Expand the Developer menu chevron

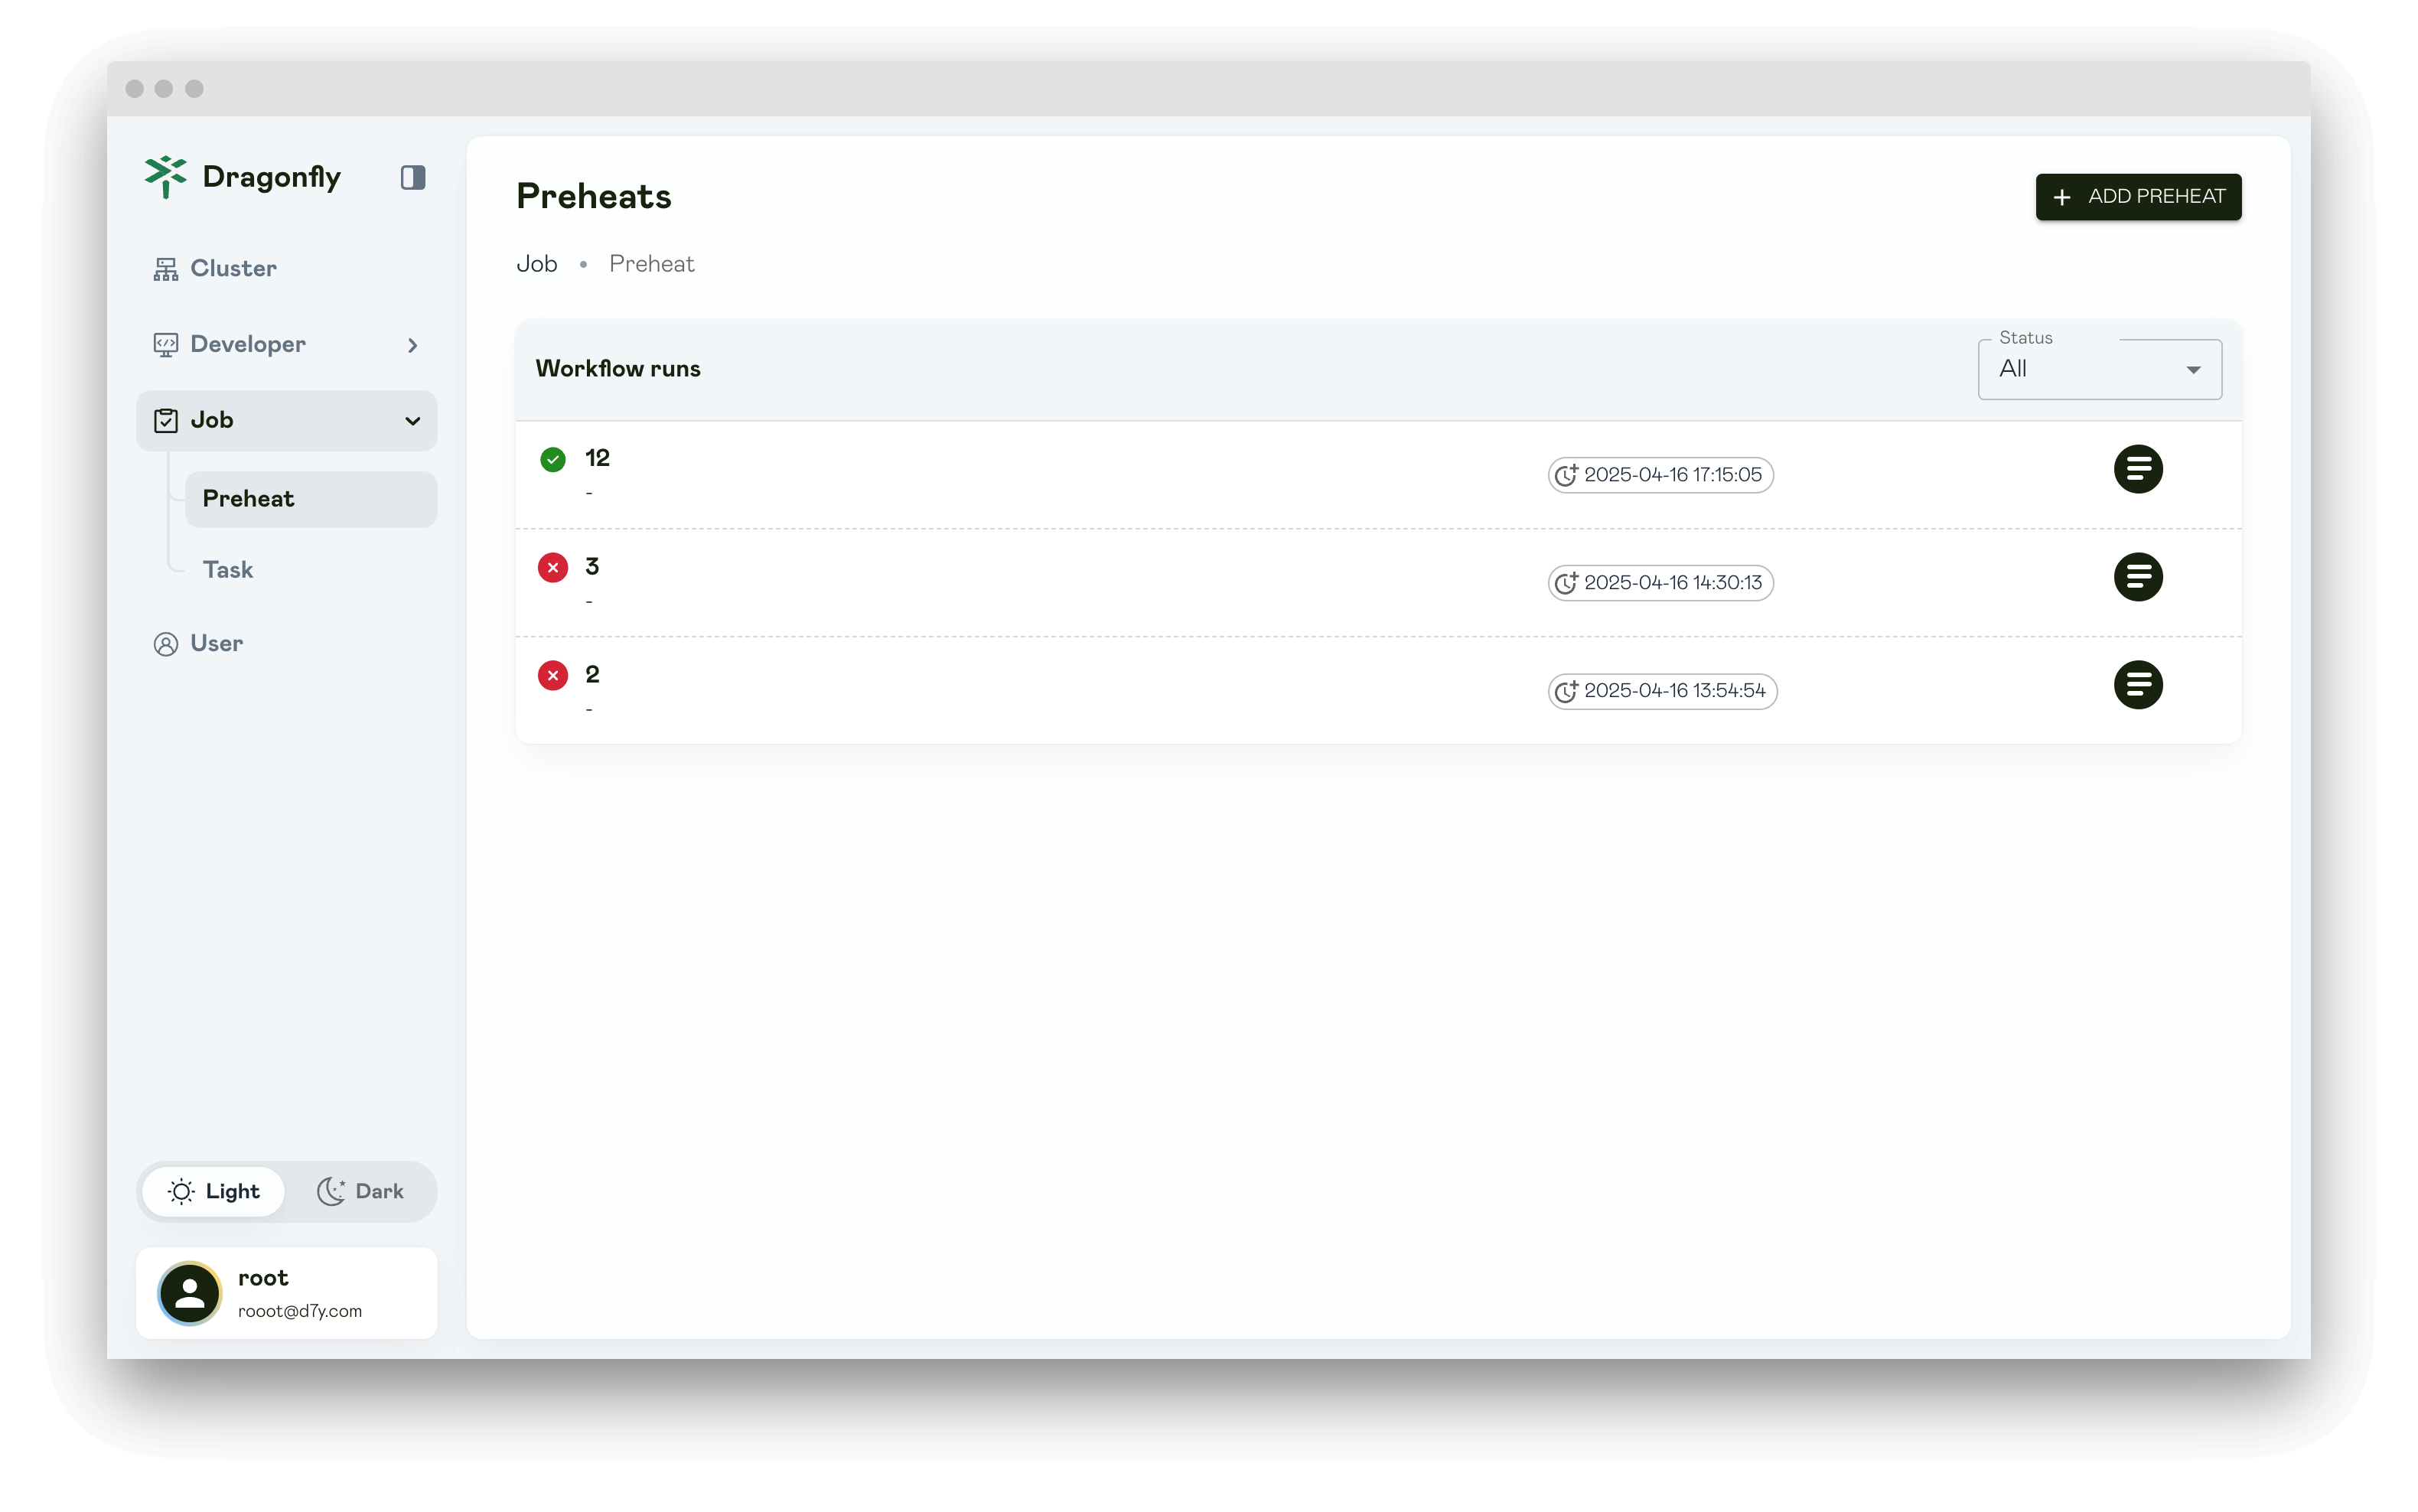click(412, 345)
